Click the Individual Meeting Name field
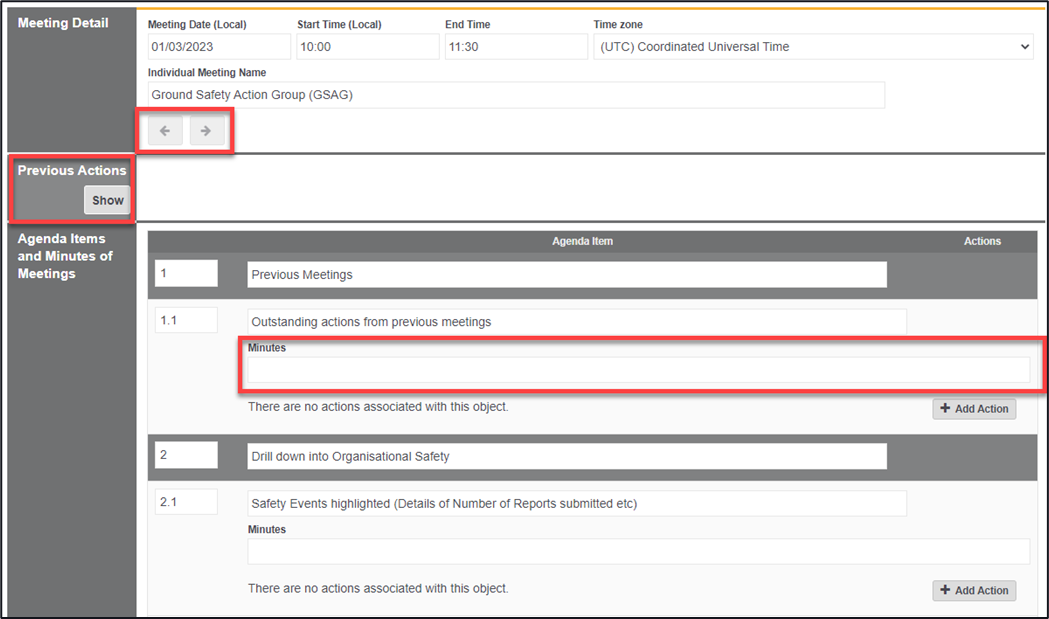Viewport: 1049px width, 619px height. [x=515, y=95]
